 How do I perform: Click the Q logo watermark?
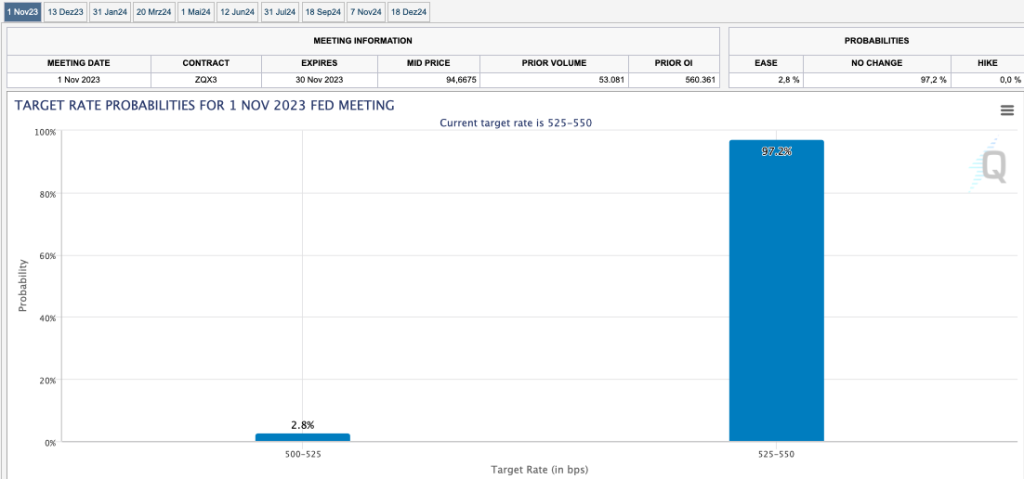994,165
